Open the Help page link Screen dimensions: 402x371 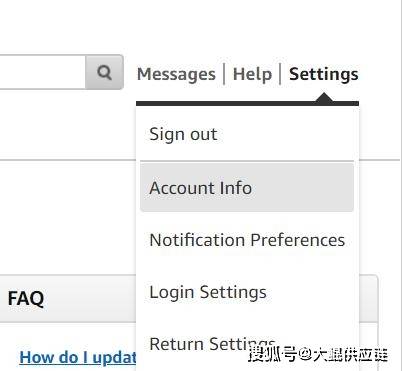click(252, 74)
